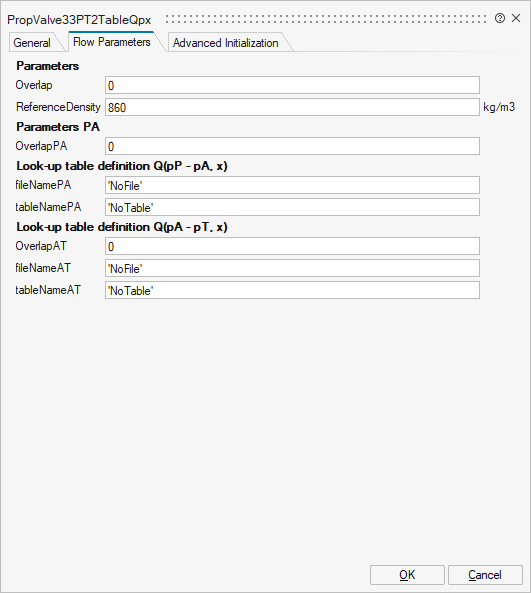Click the 'Look-up table definition Q(pA - pT, x)' heading
The image size is (531, 593).
(122, 227)
